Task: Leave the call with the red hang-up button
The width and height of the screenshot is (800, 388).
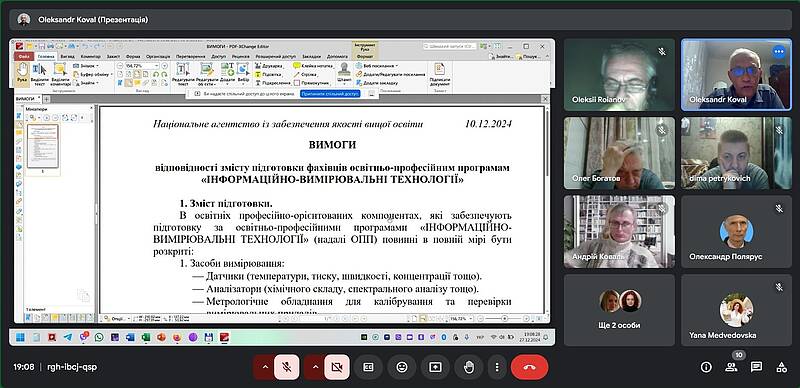Action: (530, 367)
